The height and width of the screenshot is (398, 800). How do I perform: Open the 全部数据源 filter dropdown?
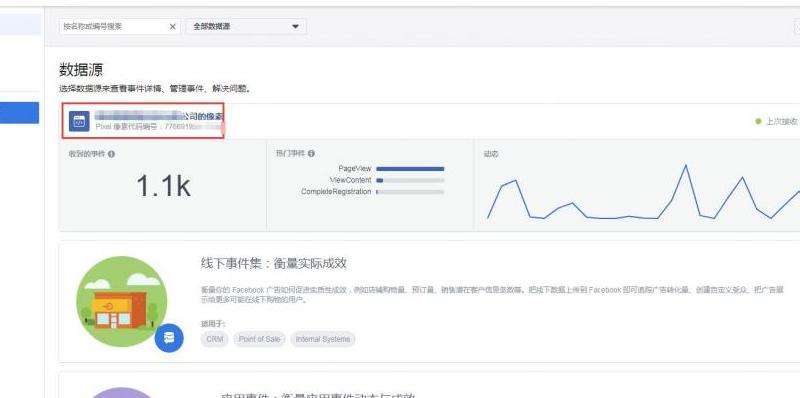[246, 27]
